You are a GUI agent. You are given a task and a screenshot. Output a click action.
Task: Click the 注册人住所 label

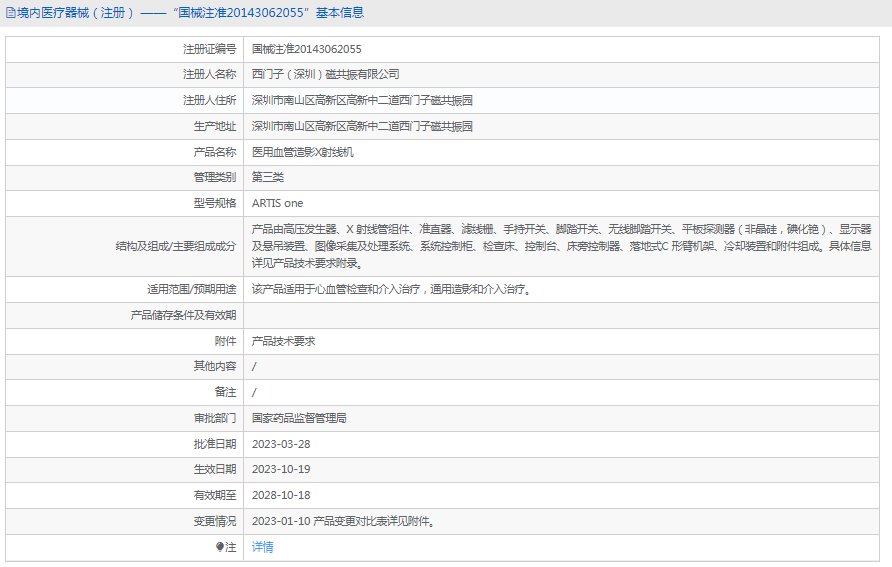click(x=209, y=100)
